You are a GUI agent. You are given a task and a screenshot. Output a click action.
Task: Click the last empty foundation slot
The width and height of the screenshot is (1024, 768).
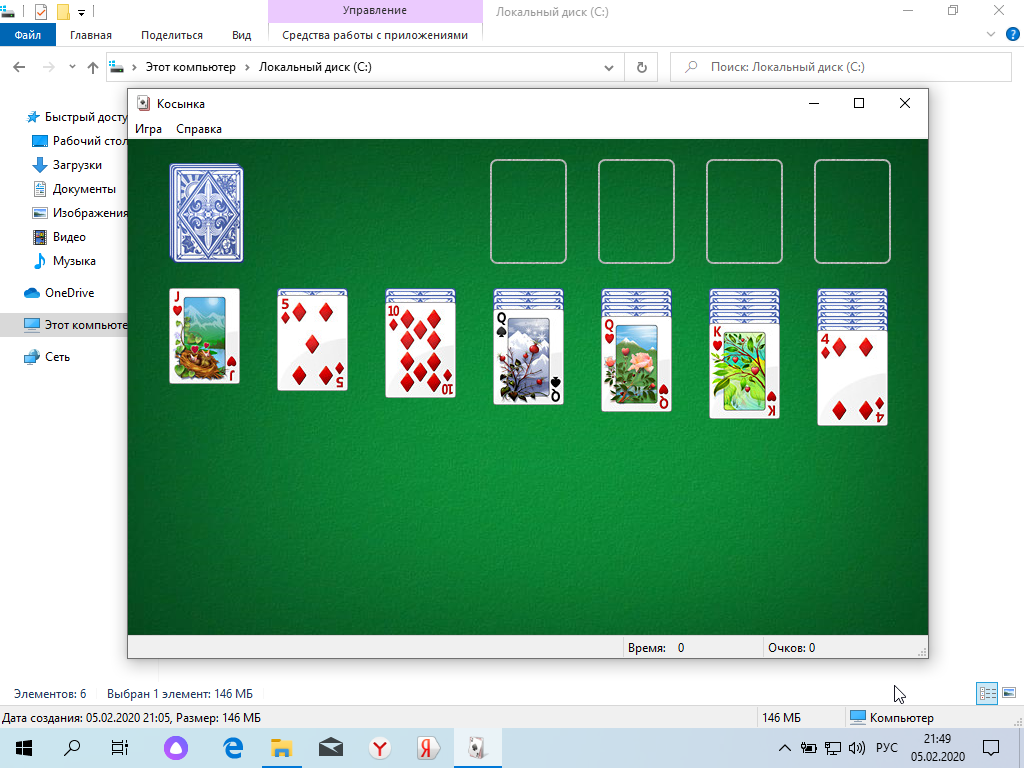coord(852,212)
